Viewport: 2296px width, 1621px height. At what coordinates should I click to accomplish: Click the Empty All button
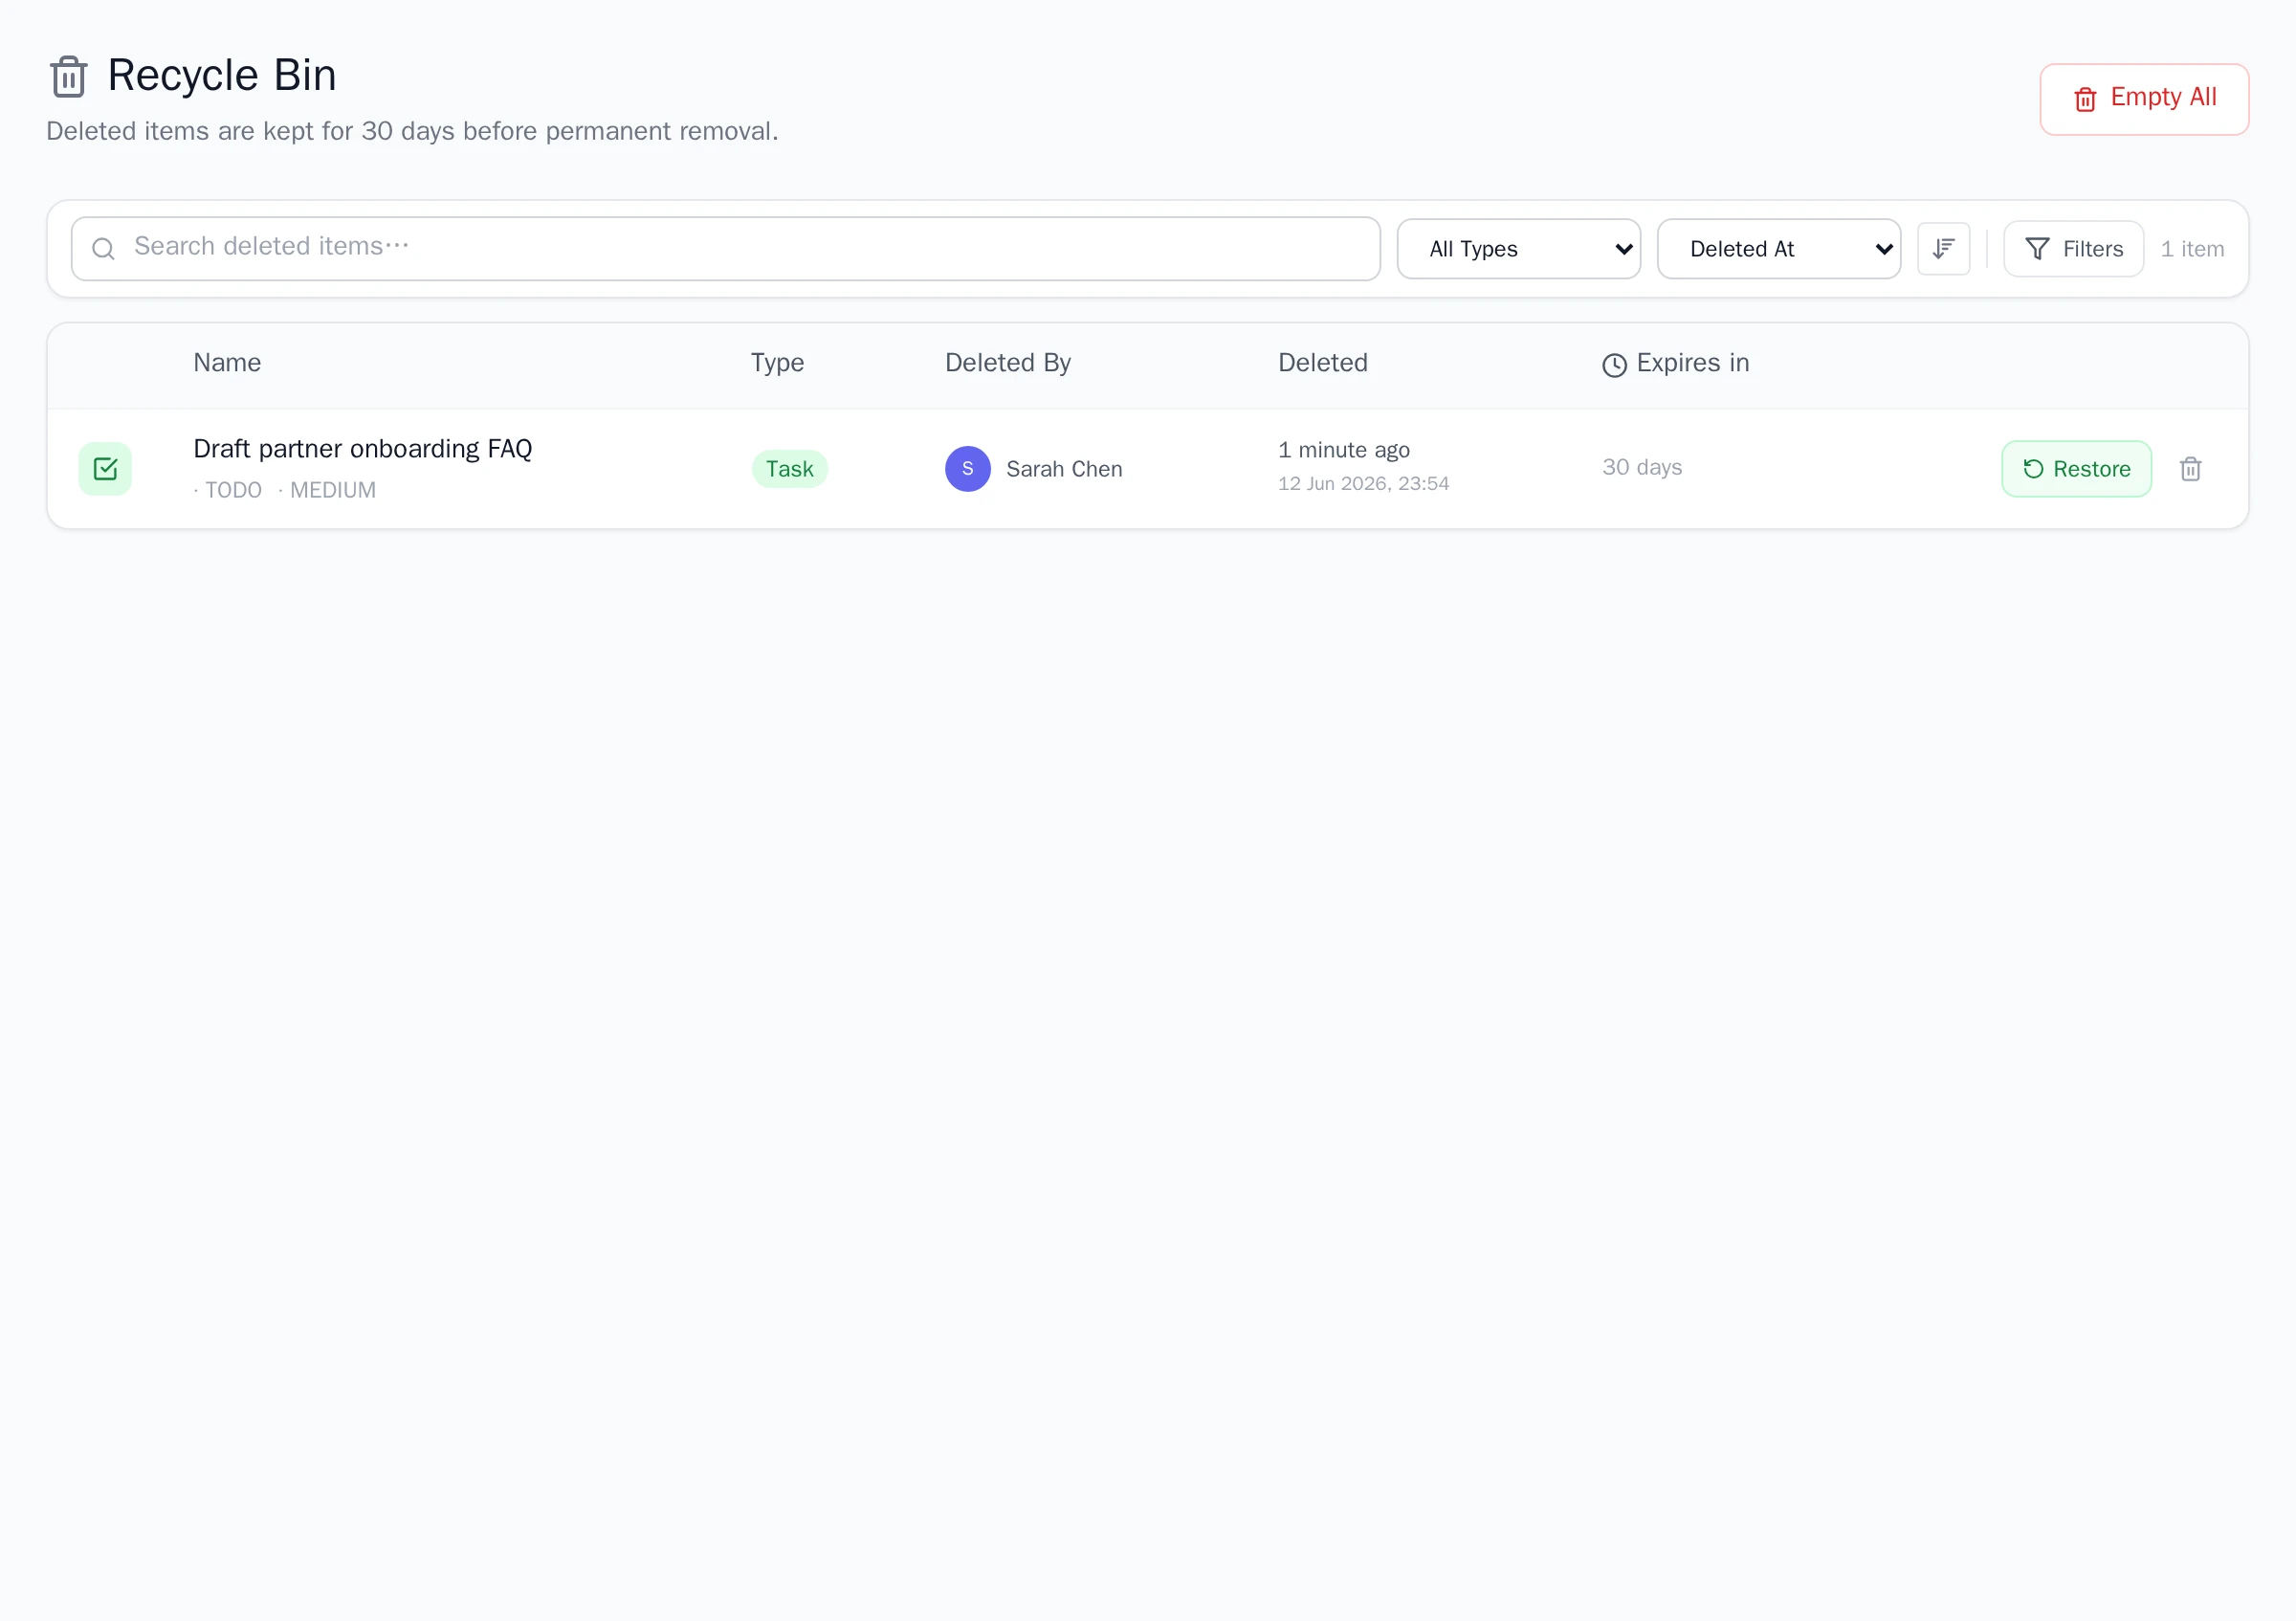coord(2144,99)
